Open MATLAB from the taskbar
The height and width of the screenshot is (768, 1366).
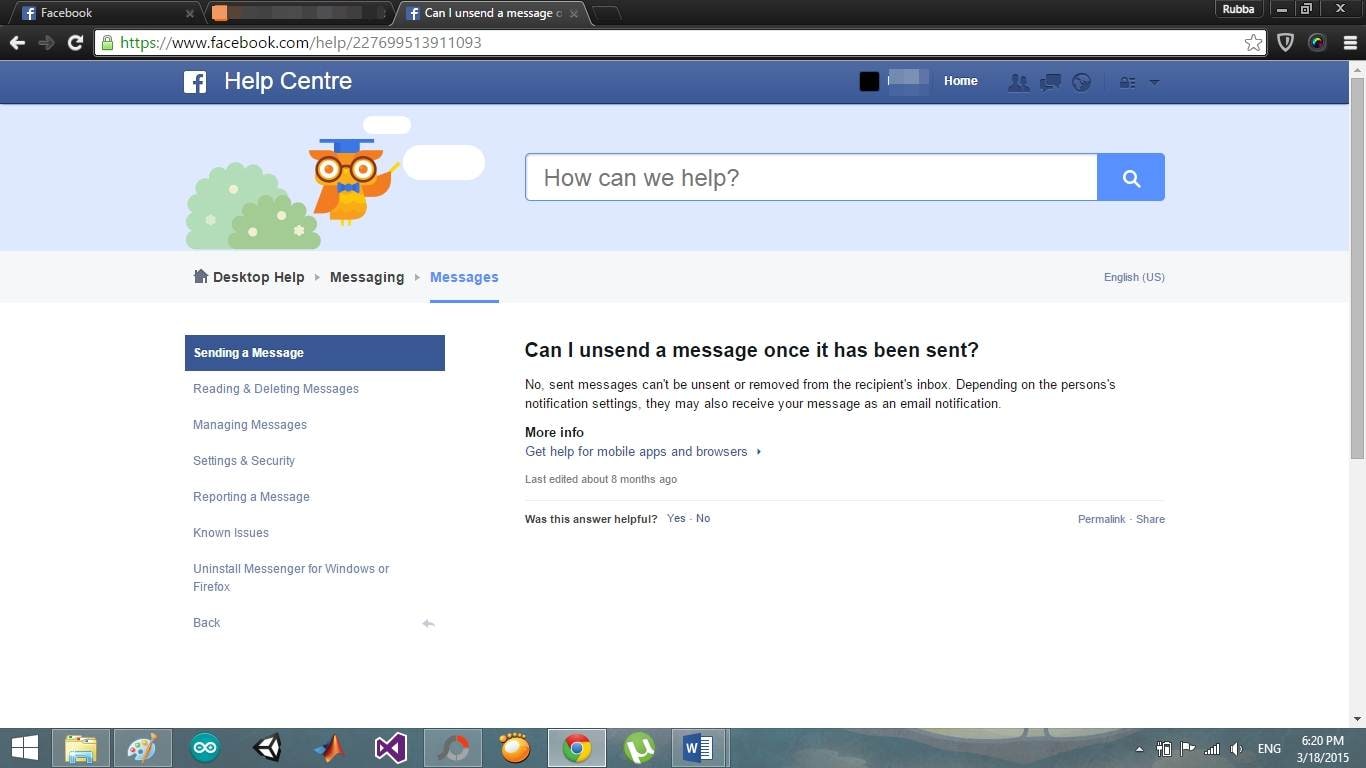tap(328, 748)
